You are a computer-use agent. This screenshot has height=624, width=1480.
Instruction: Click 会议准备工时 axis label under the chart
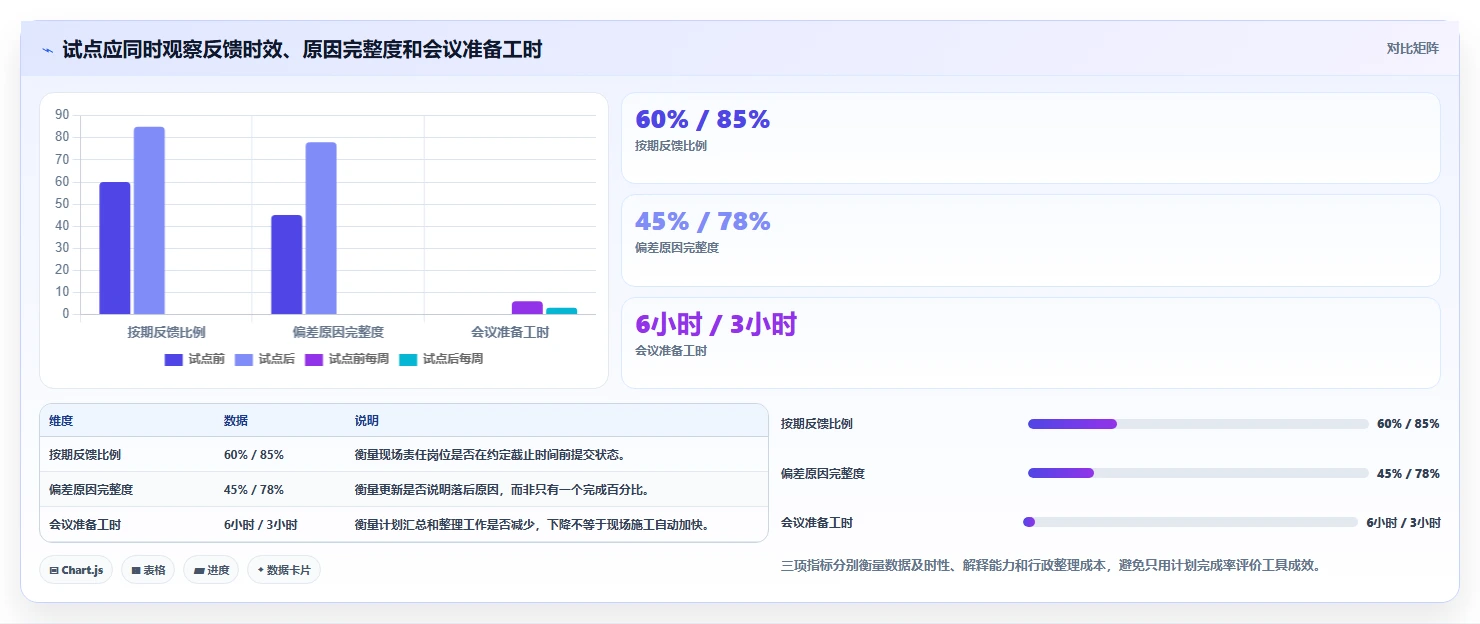pos(510,332)
